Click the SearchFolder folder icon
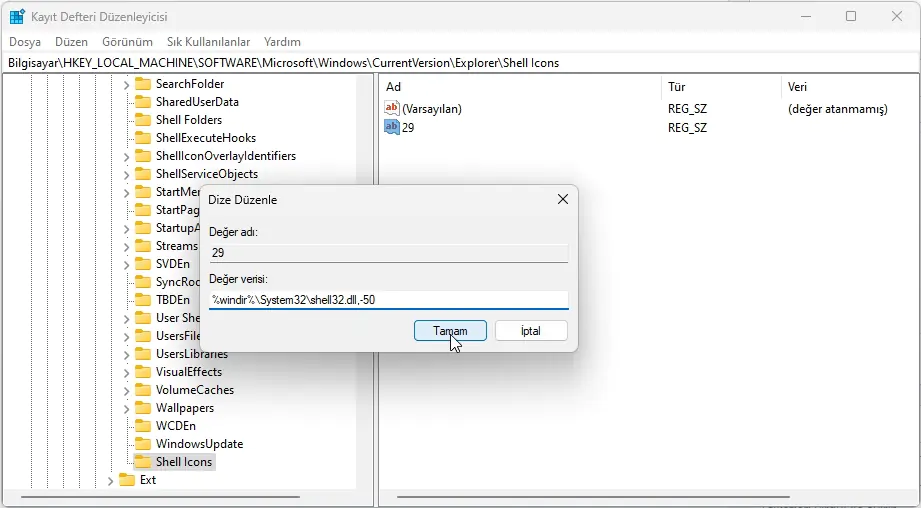The height and width of the screenshot is (508, 921). pyautogui.click(x=143, y=84)
